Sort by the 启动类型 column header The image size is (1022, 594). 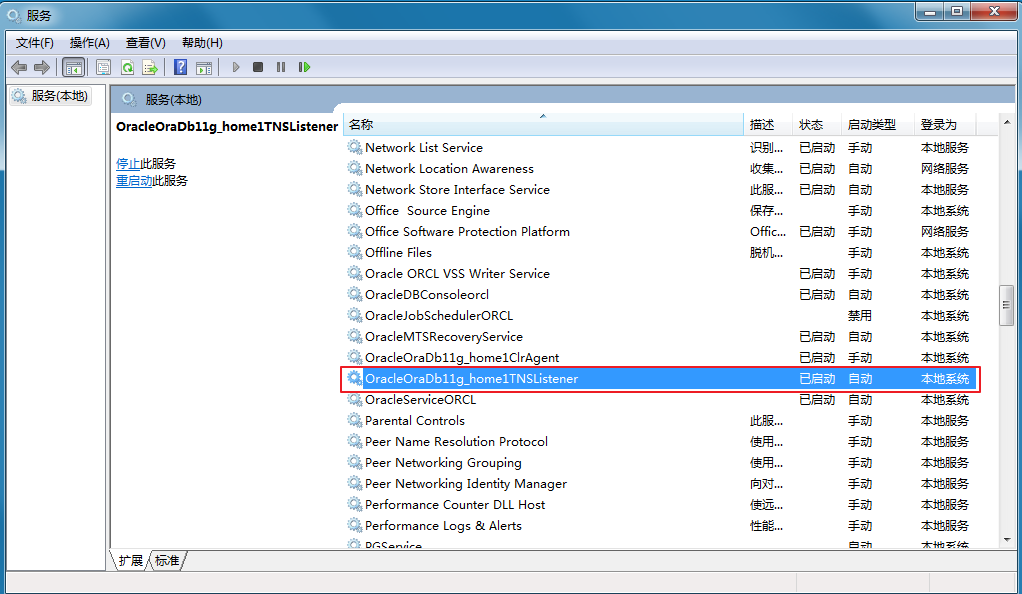(x=877, y=125)
